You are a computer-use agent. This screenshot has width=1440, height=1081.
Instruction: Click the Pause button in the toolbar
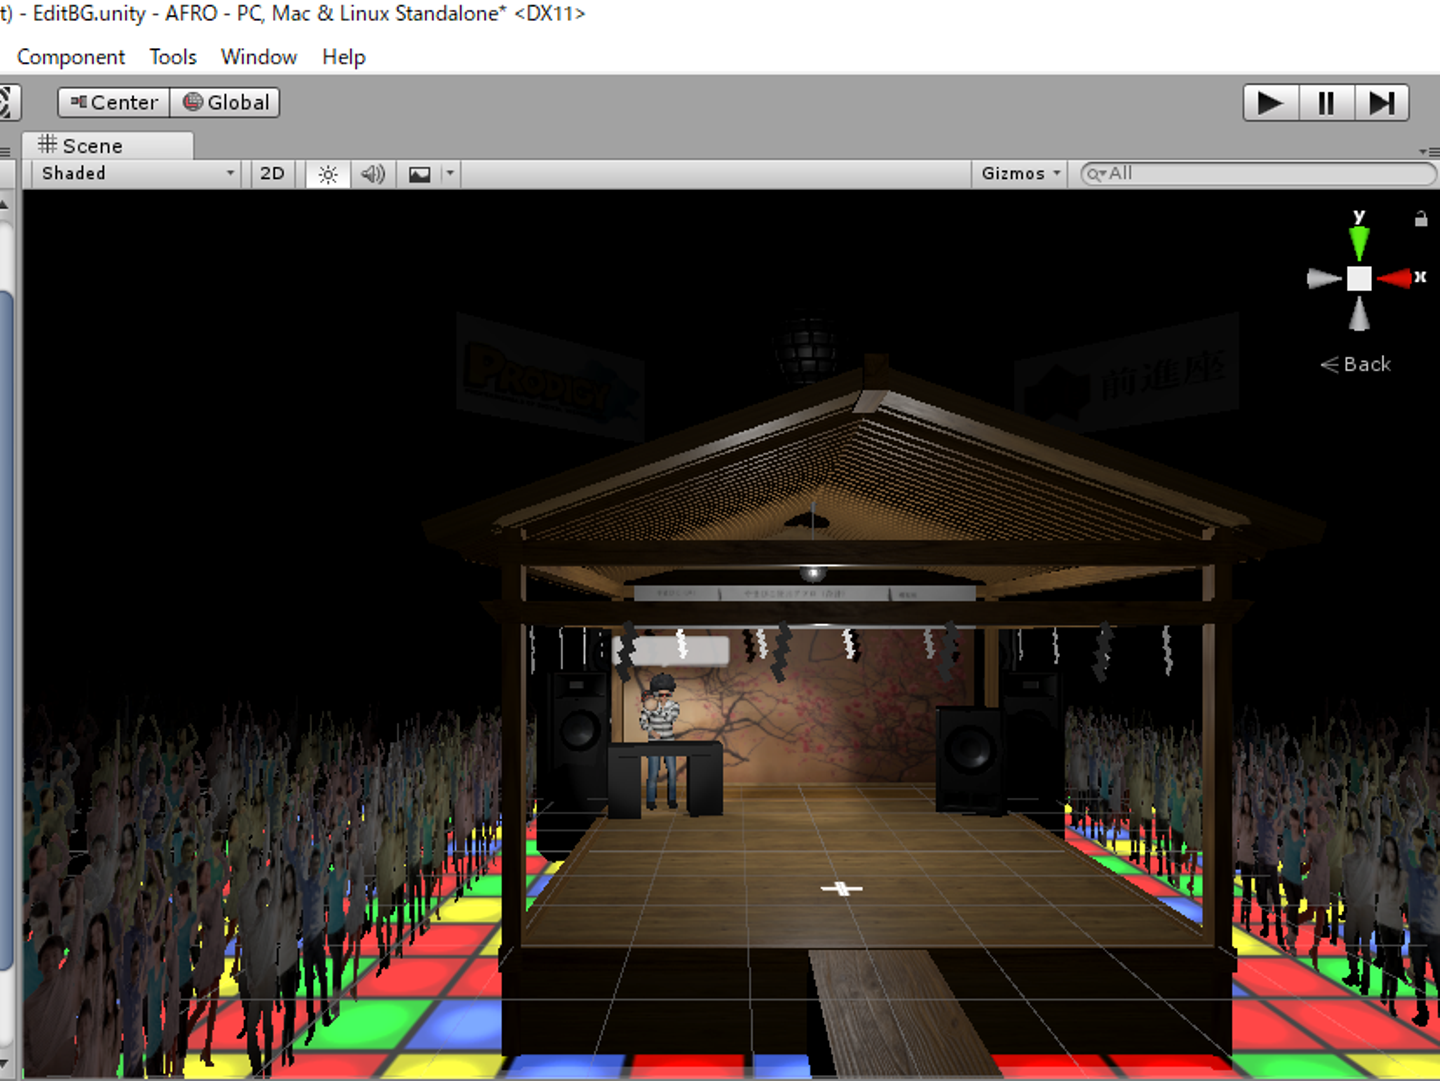(x=1326, y=103)
